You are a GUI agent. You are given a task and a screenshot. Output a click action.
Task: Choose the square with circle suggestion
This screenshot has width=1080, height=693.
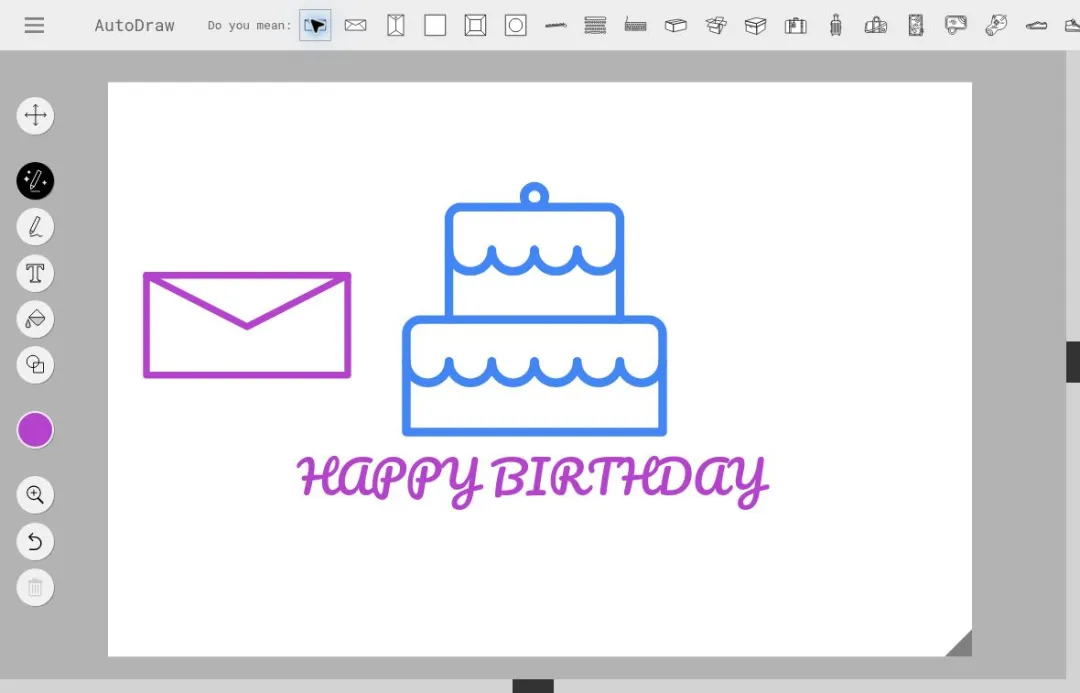515,25
